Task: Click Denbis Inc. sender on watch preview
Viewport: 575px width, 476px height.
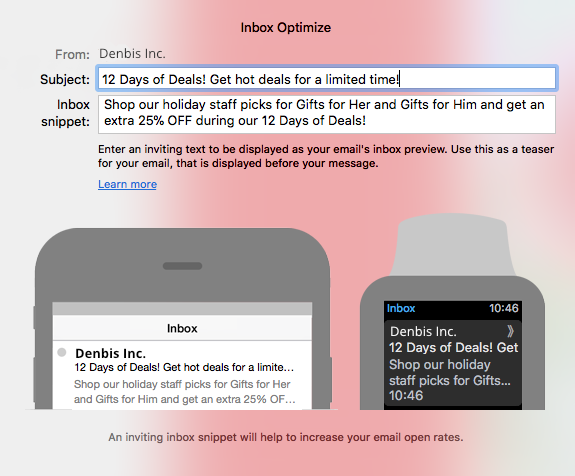Action: pyautogui.click(x=423, y=332)
